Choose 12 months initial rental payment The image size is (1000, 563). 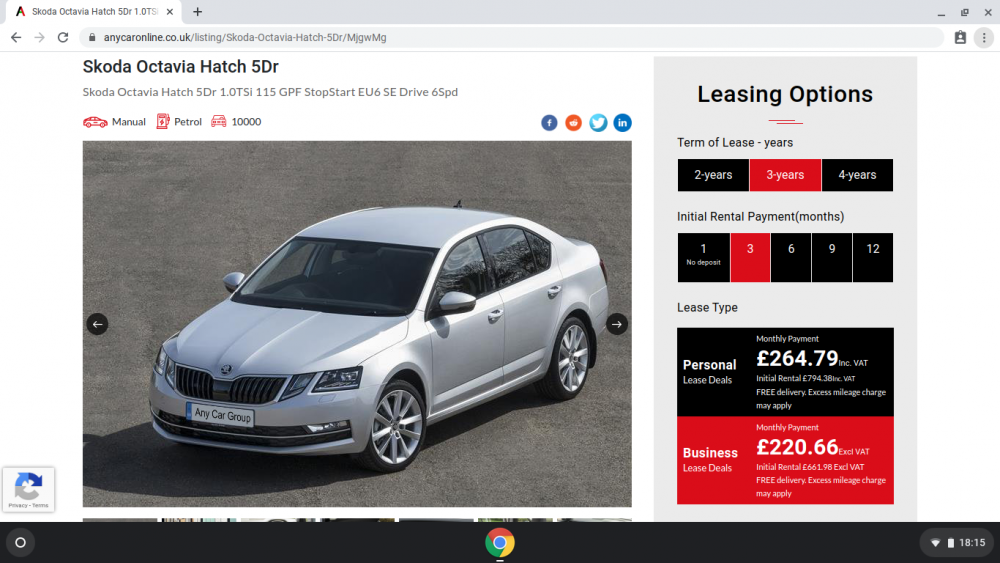pyautogui.click(x=873, y=258)
